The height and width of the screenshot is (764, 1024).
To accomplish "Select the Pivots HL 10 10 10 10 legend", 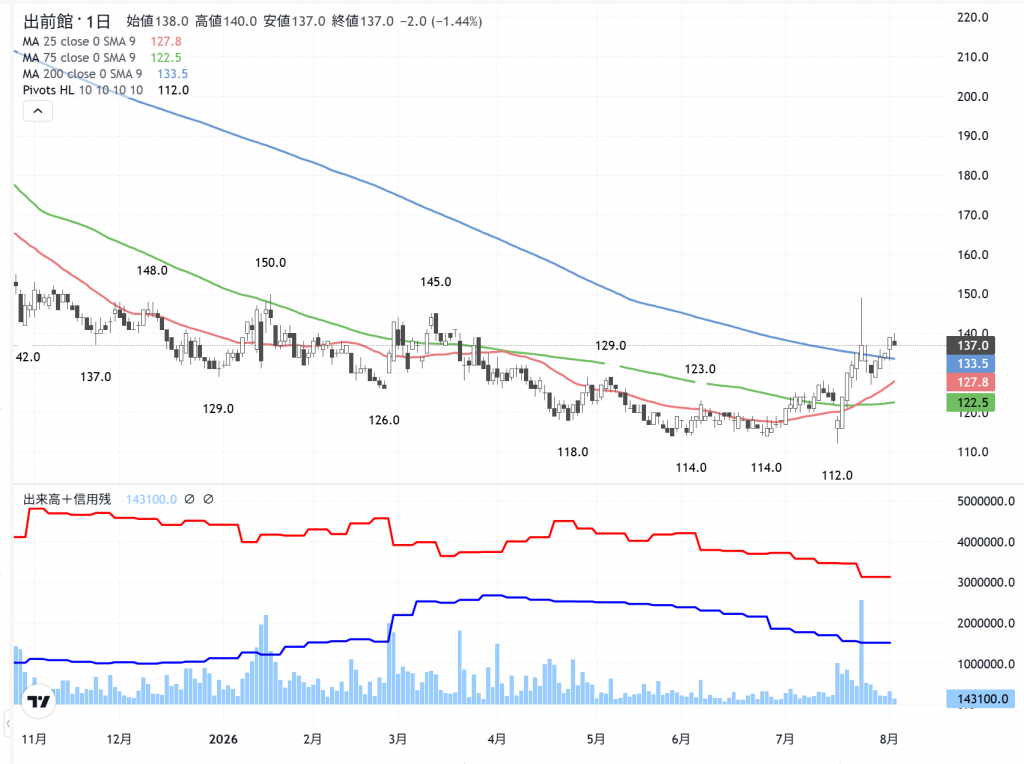I will tap(83, 90).
